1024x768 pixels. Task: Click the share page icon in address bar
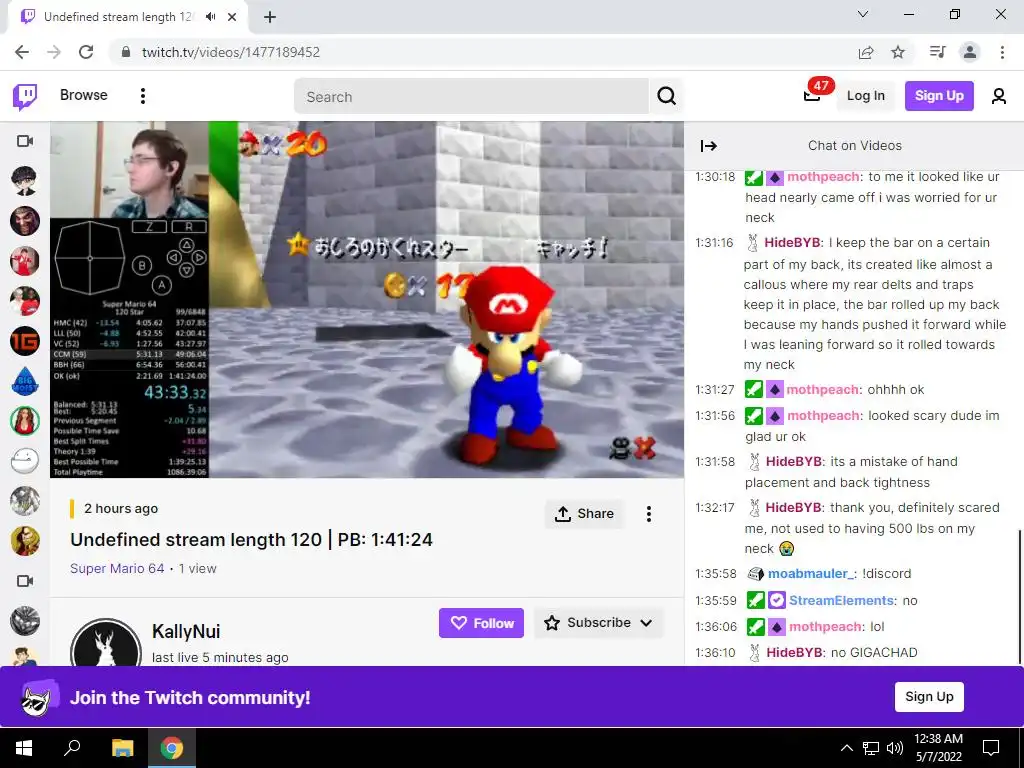tap(866, 52)
